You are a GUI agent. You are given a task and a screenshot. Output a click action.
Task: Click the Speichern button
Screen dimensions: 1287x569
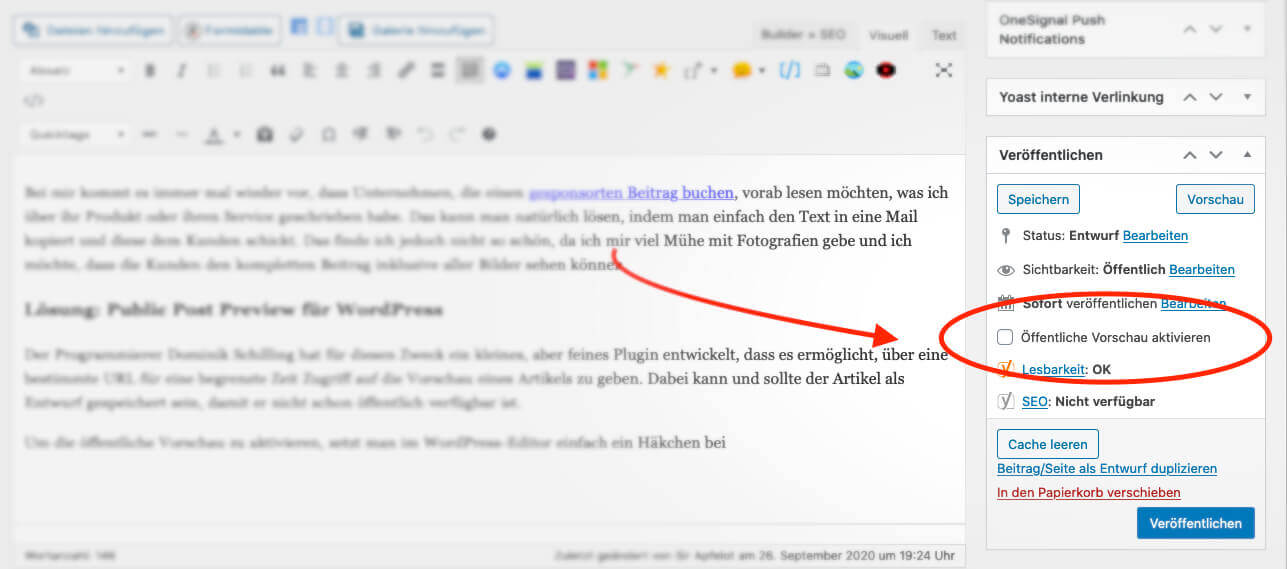(x=1038, y=199)
